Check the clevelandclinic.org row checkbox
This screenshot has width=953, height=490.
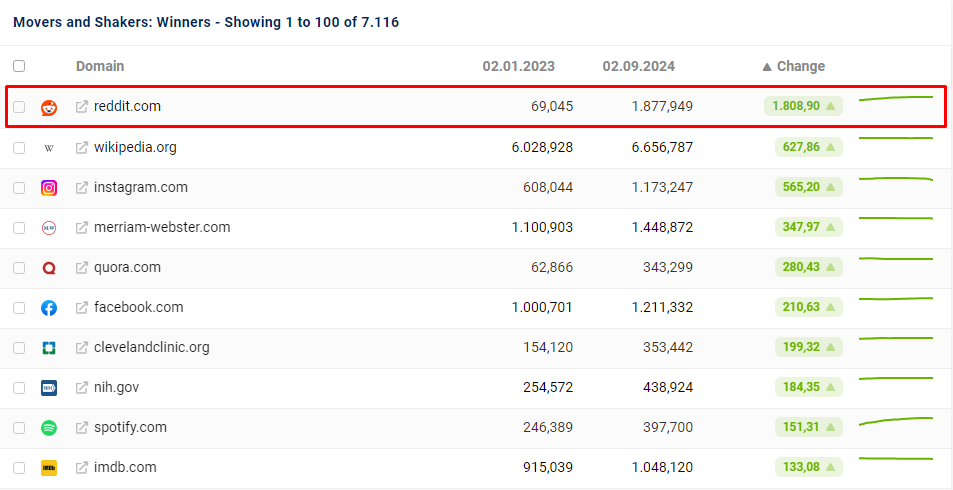(19, 348)
